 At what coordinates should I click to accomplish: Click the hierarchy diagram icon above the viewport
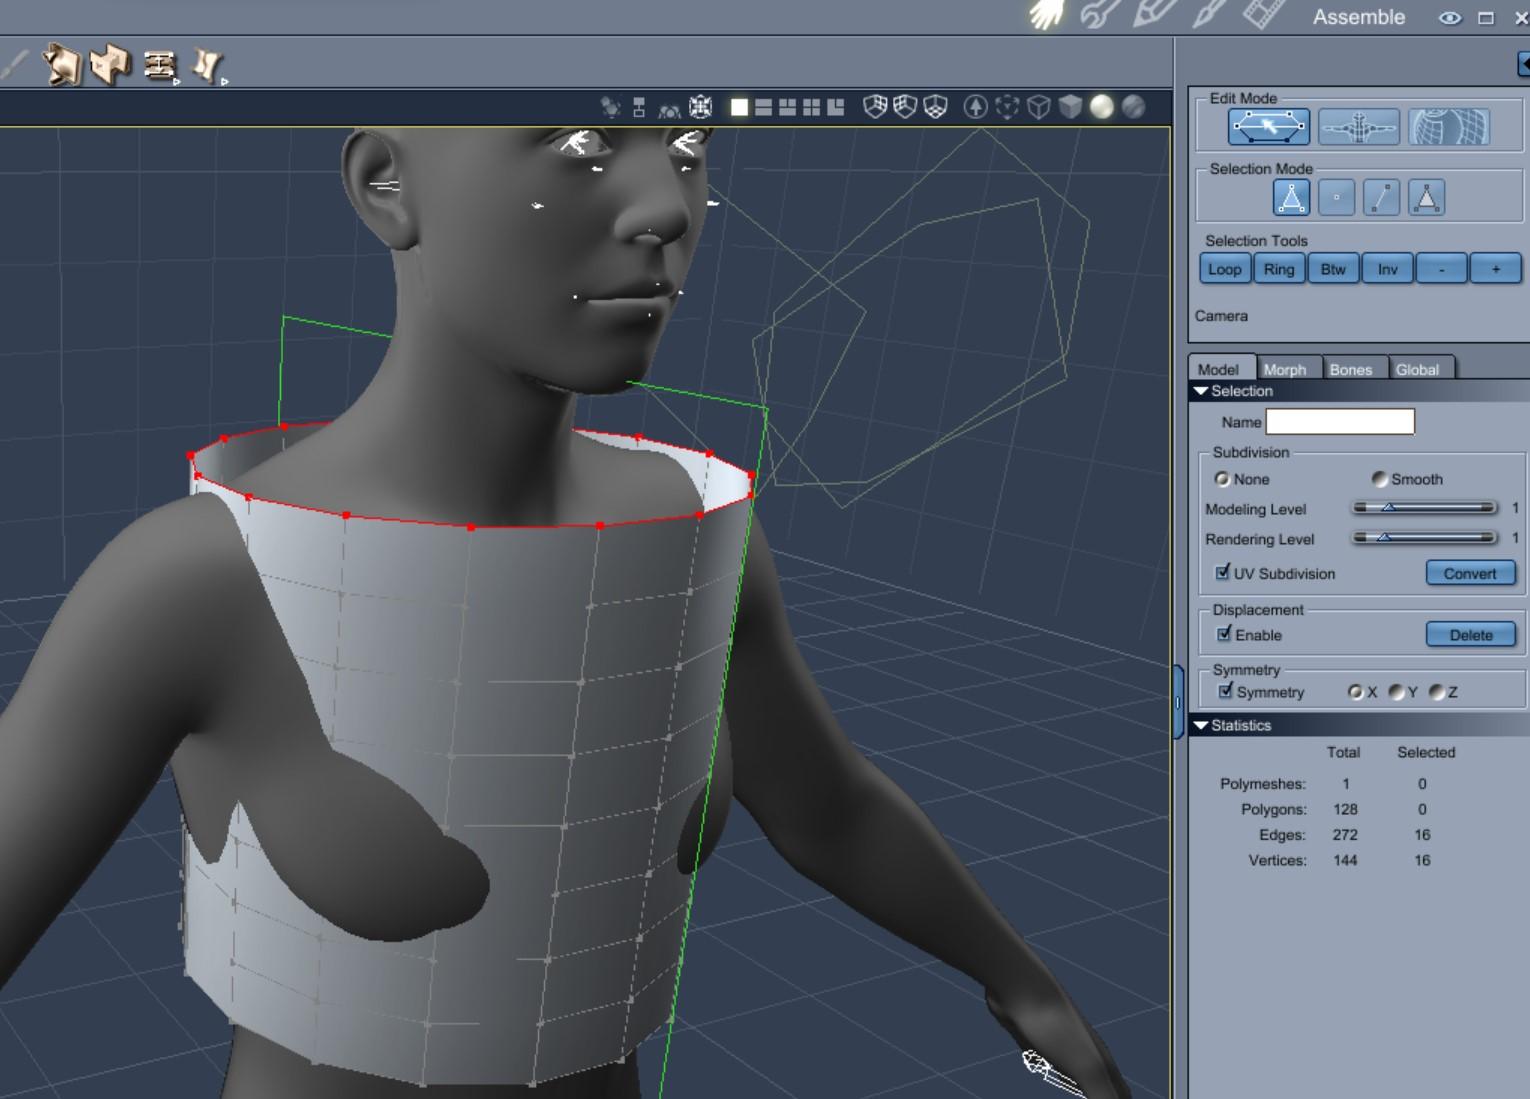[x=639, y=107]
